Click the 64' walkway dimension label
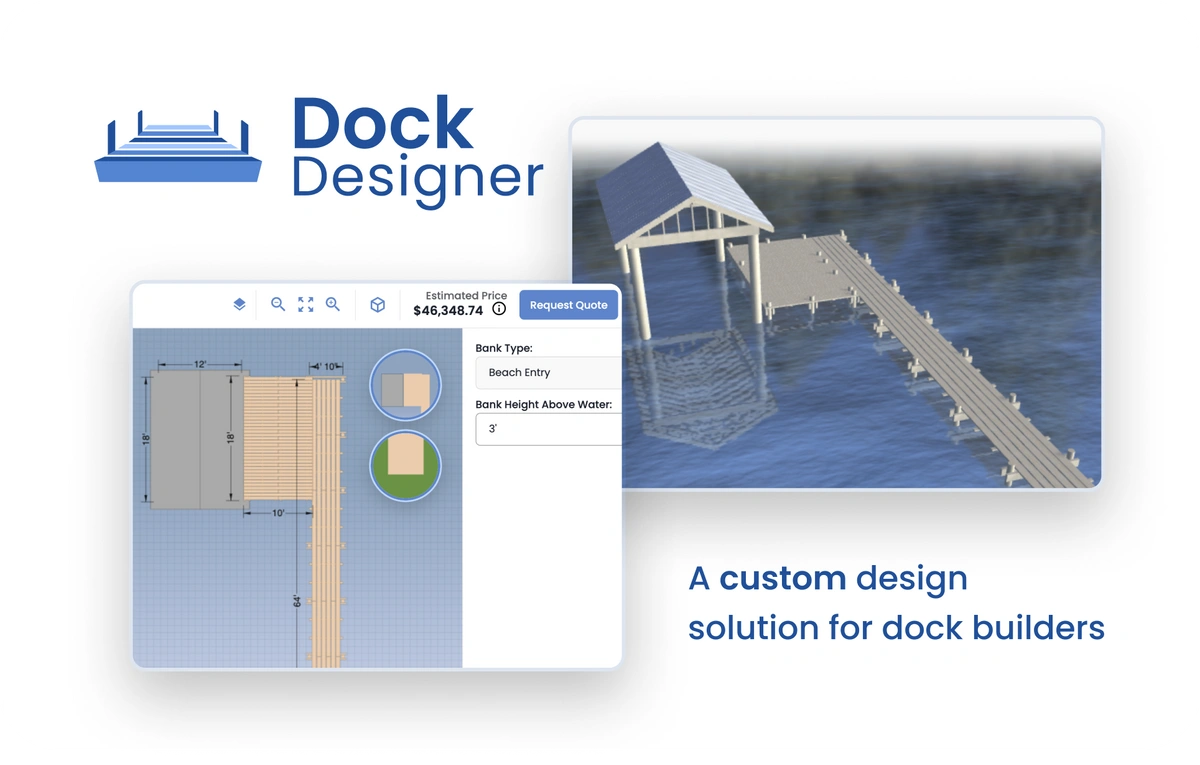The width and height of the screenshot is (1200, 765). (x=295, y=600)
